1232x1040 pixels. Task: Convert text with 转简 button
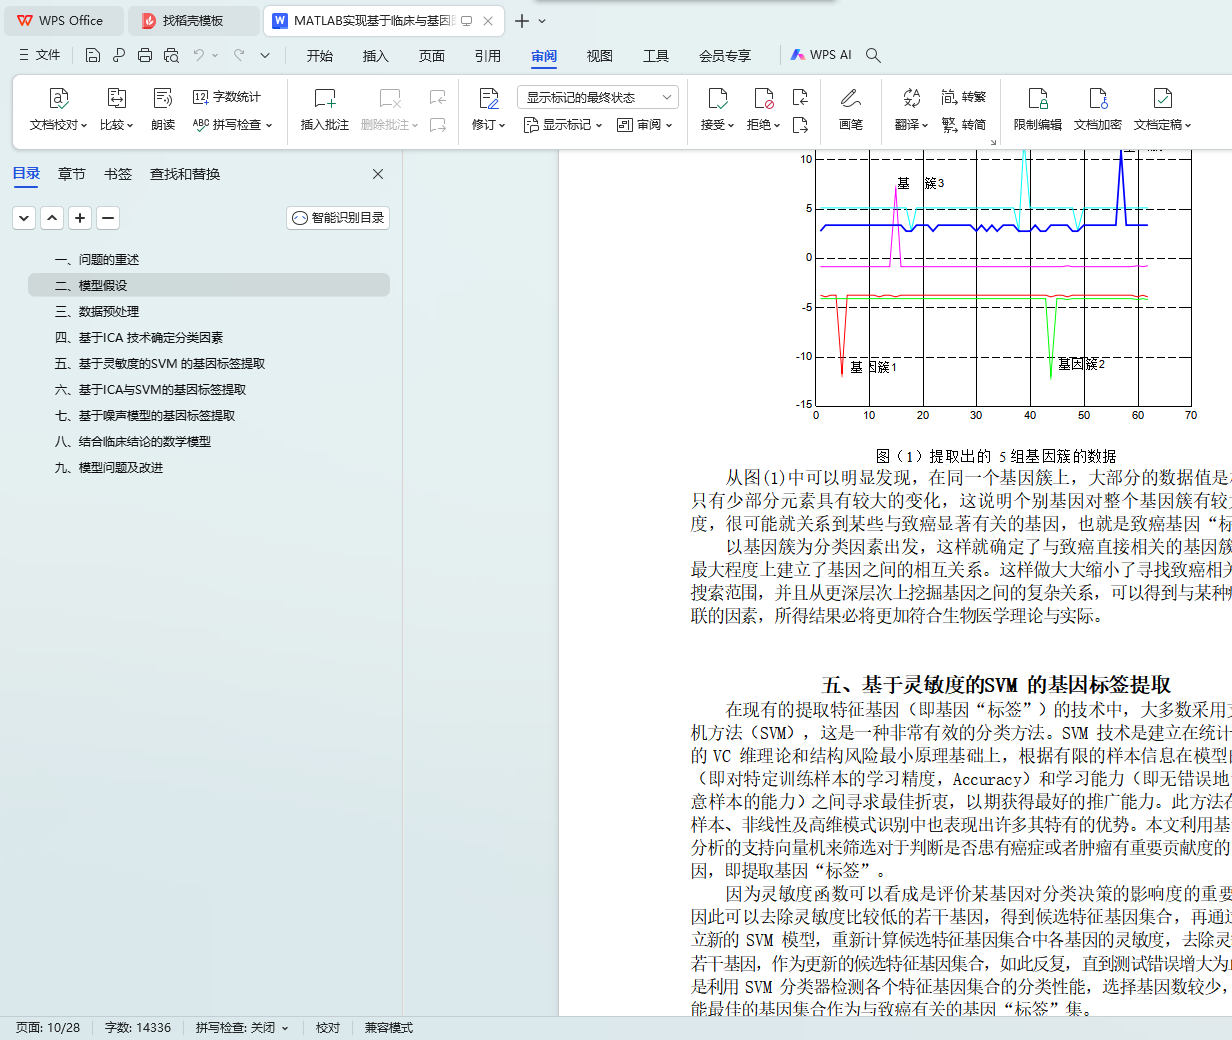point(964,125)
